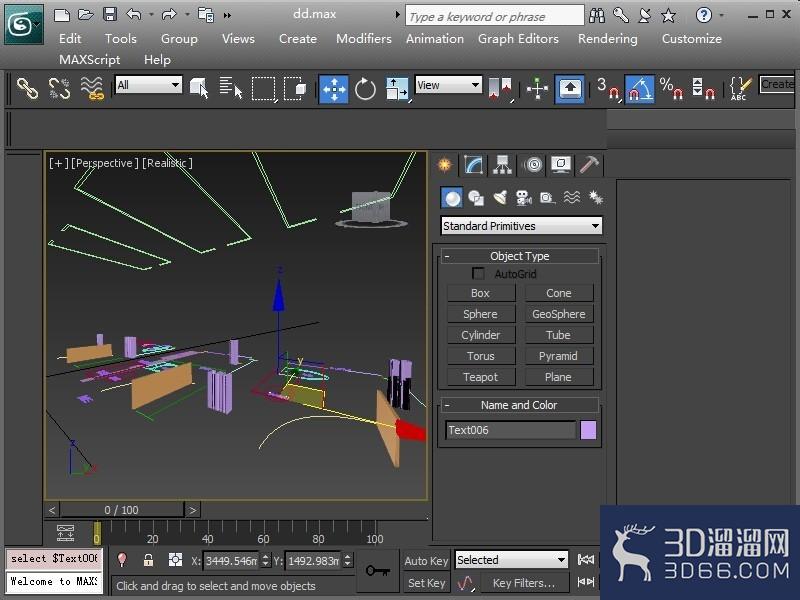This screenshot has height=600, width=800.
Task: Toggle the Angle Snap button
Action: coord(639,89)
